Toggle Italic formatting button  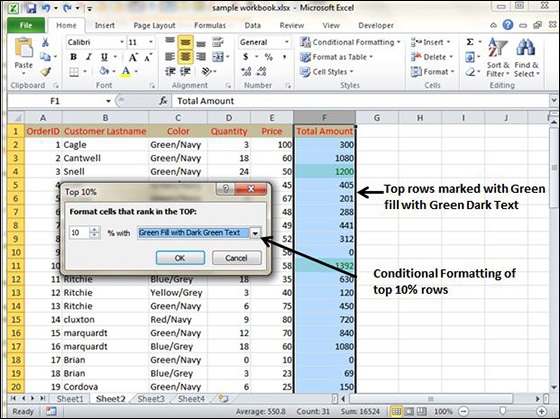pyautogui.click(x=89, y=57)
